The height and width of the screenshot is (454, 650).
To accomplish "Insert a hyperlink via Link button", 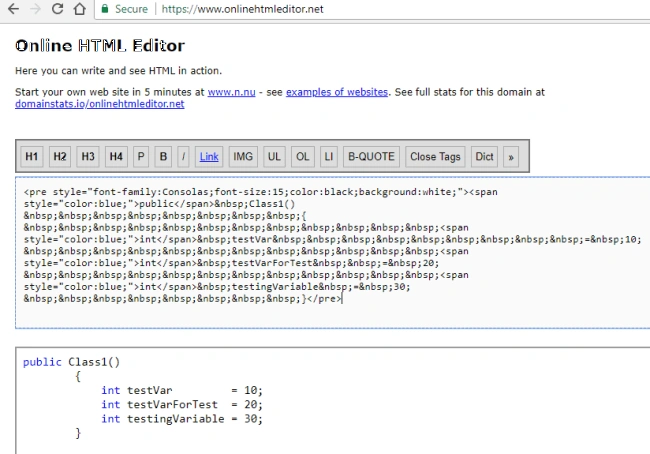I will tap(209, 157).
